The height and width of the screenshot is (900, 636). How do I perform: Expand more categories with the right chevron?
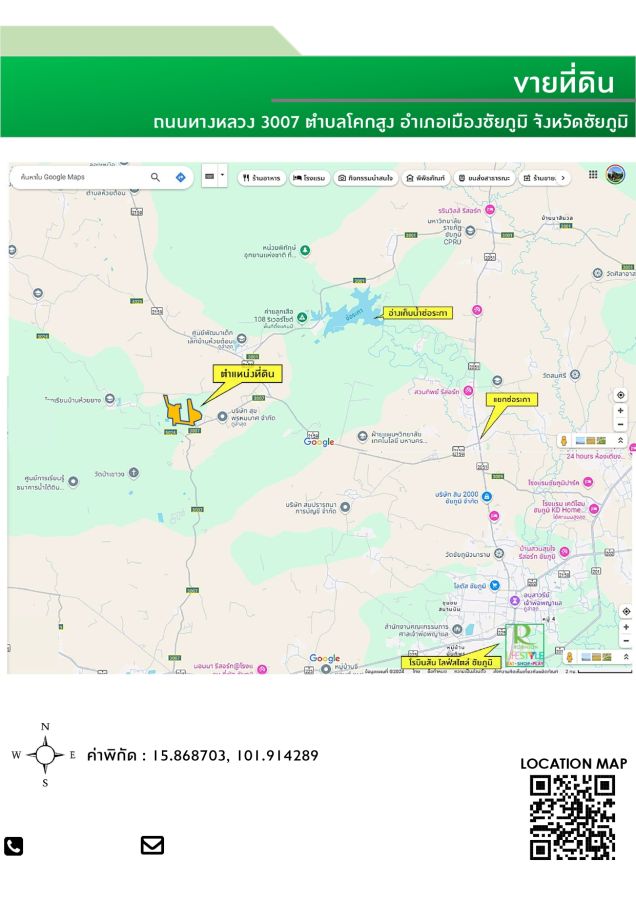(x=563, y=178)
